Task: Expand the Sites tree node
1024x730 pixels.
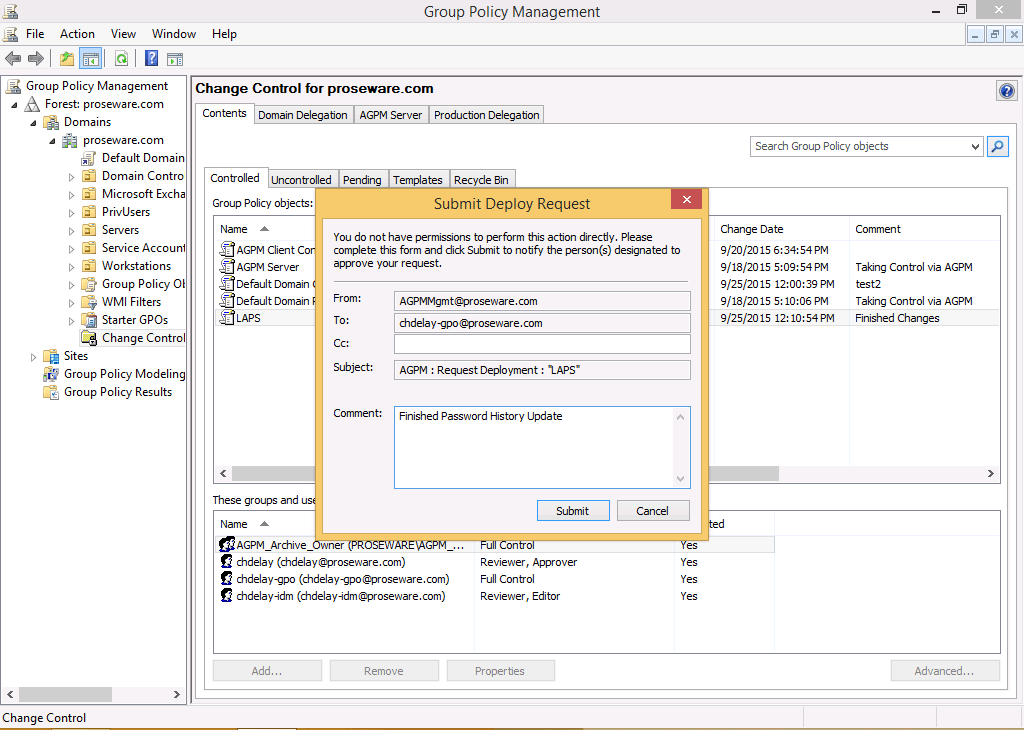Action: click(x=34, y=357)
